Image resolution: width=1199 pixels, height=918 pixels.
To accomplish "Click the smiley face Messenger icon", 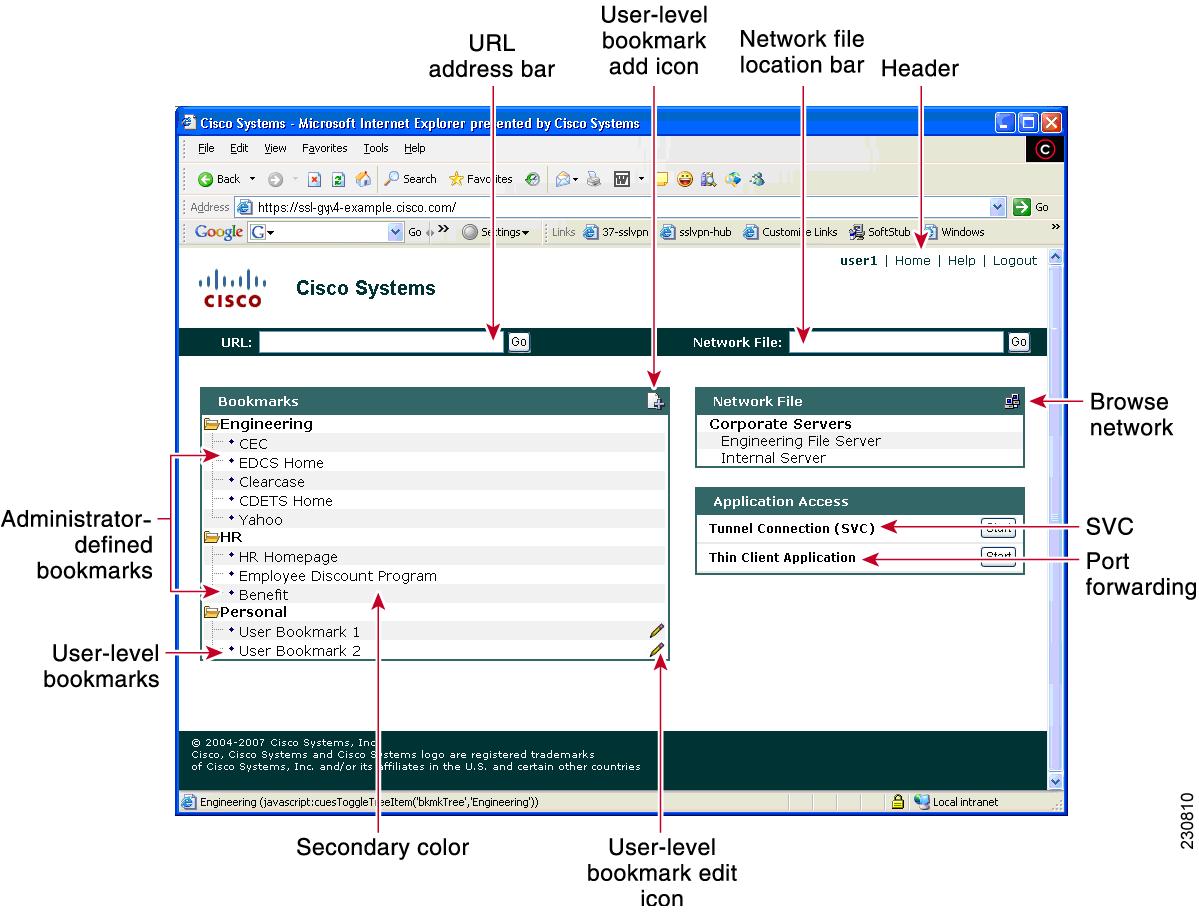I will pos(685,179).
